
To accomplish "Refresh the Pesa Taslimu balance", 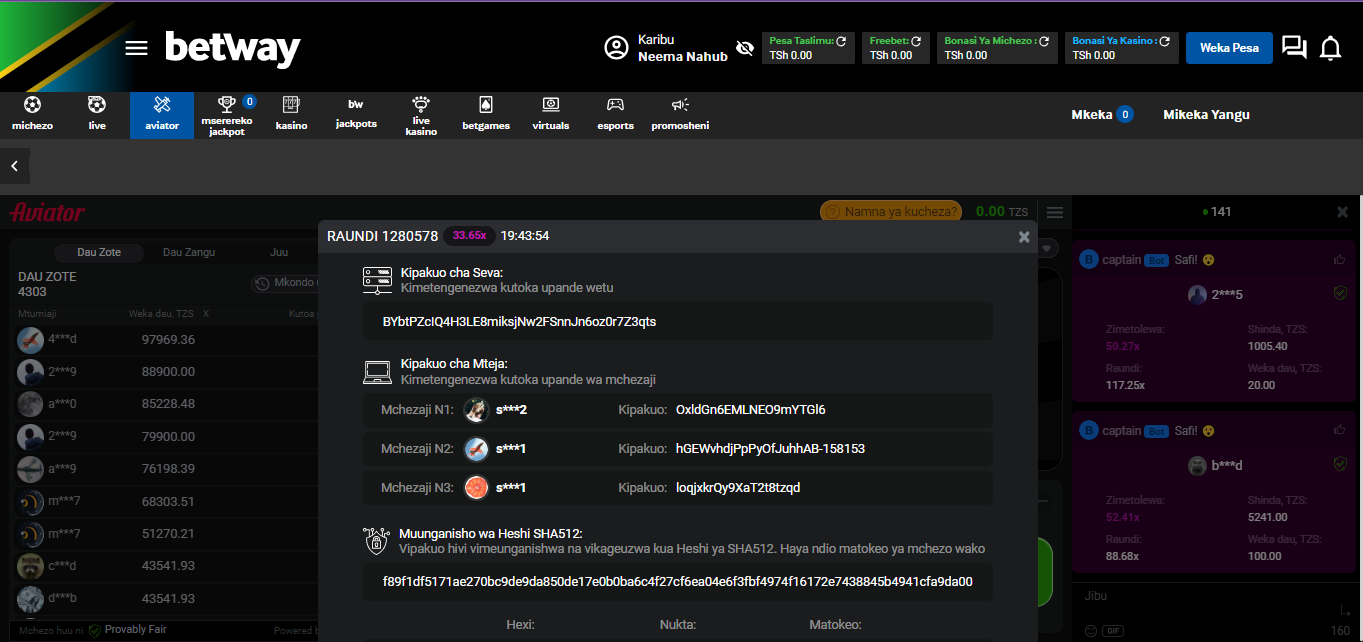I will point(841,41).
